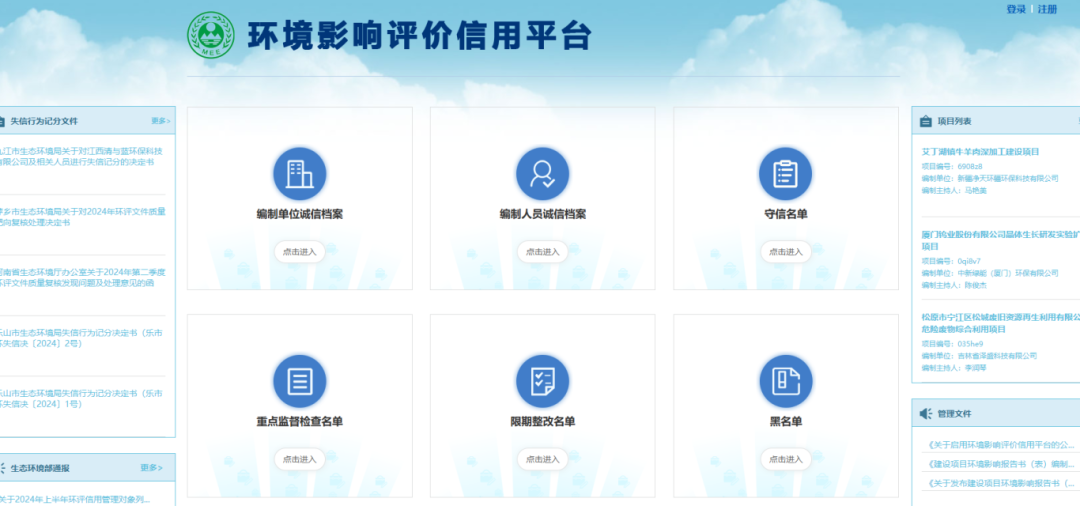This screenshot has width=1080, height=506.
Task: Click the 守信名单 clipboard icon
Action: [x=786, y=173]
